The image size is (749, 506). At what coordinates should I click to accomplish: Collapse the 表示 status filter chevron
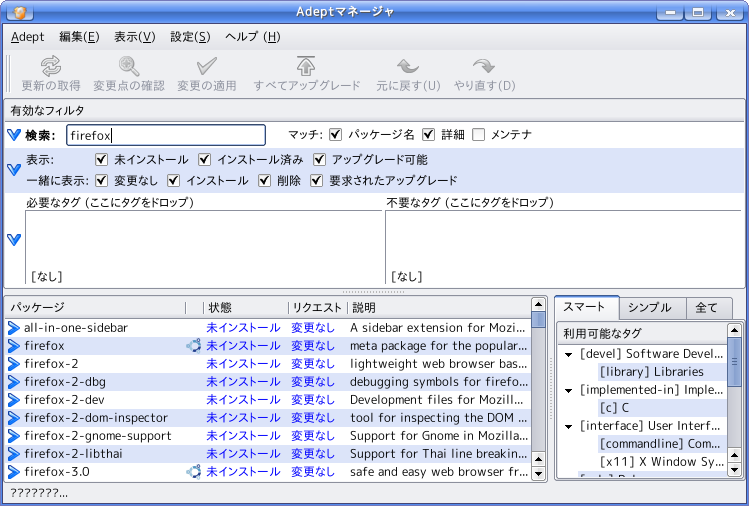pyautogui.click(x=14, y=170)
